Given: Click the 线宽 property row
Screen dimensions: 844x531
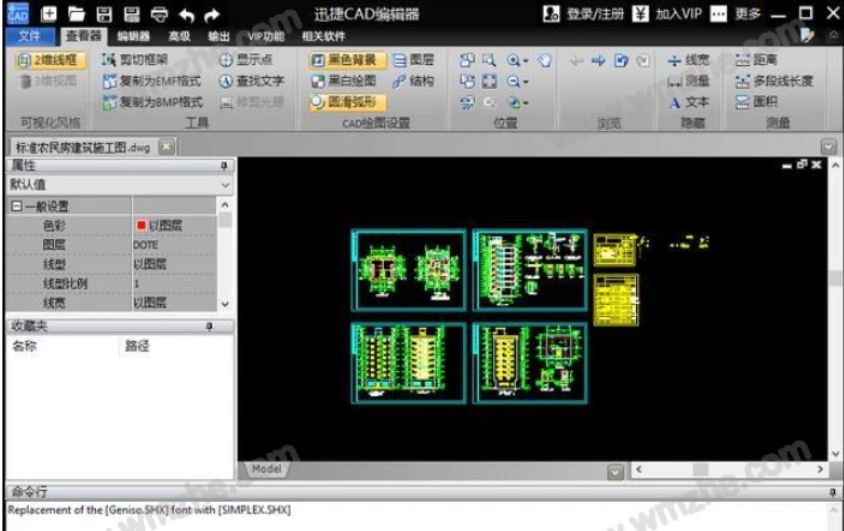Looking at the screenshot, I should coord(112,303).
